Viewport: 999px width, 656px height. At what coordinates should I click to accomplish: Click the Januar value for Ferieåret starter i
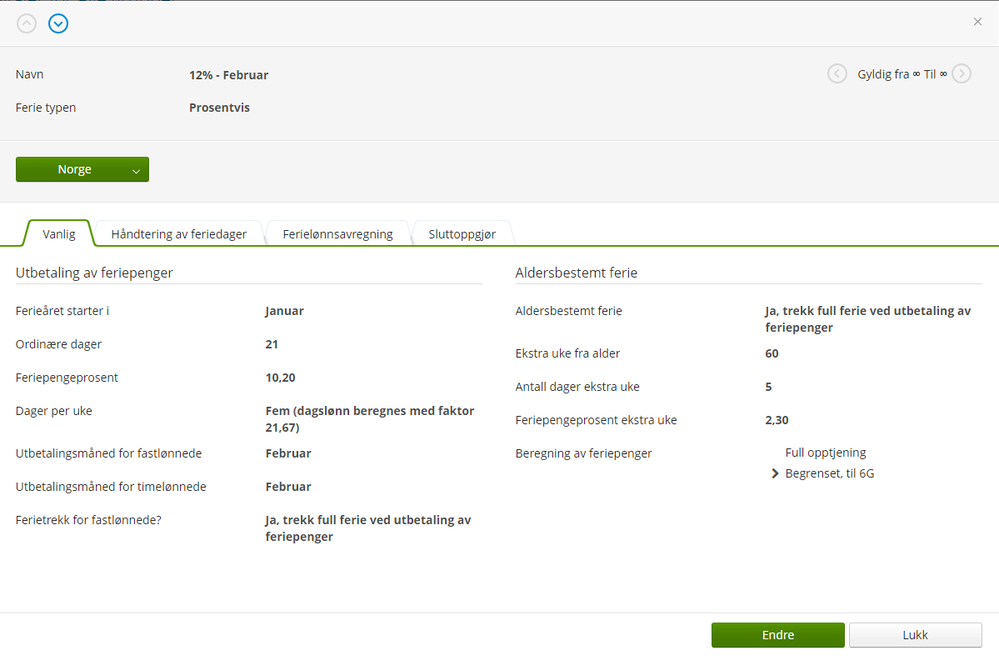(284, 311)
